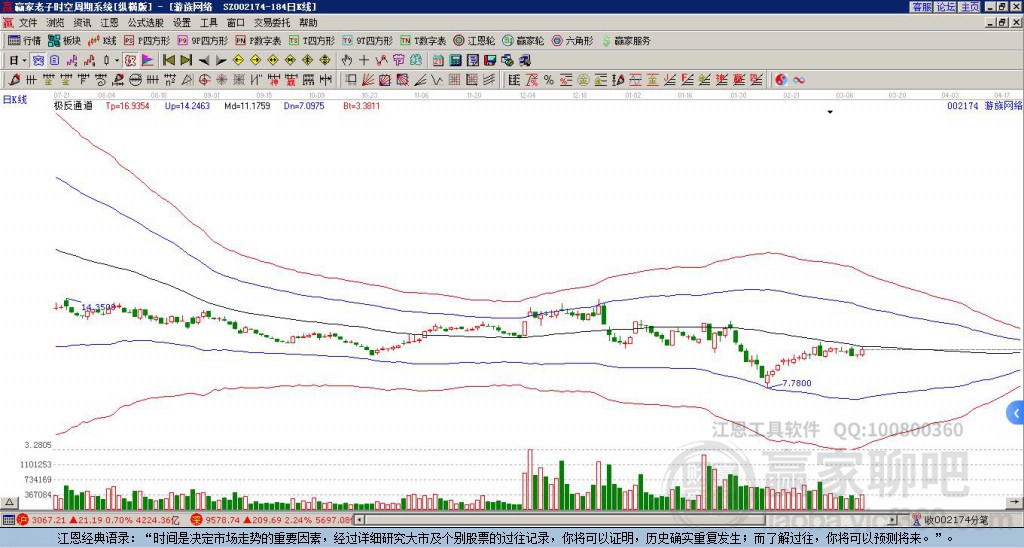Step left with black arrow icon
The height and width of the screenshot is (548, 1024).
click(204, 61)
